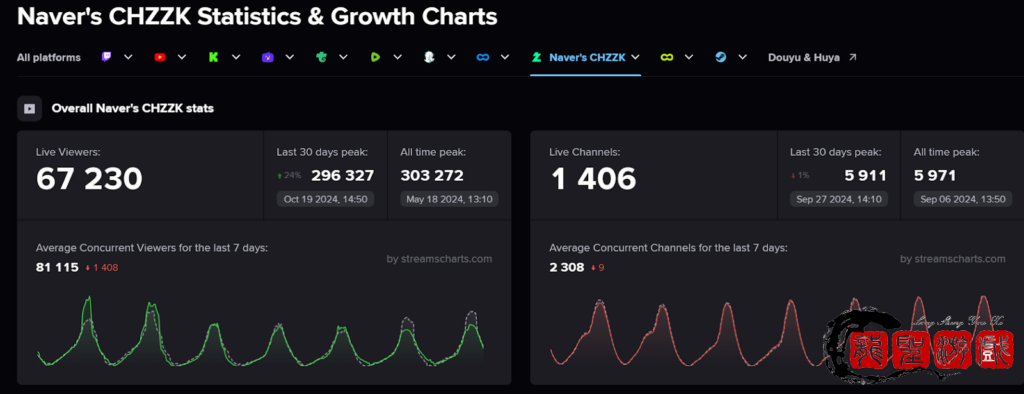
Task: Click the Oct 19 2024, 14:50 date badge
Action: click(x=325, y=199)
